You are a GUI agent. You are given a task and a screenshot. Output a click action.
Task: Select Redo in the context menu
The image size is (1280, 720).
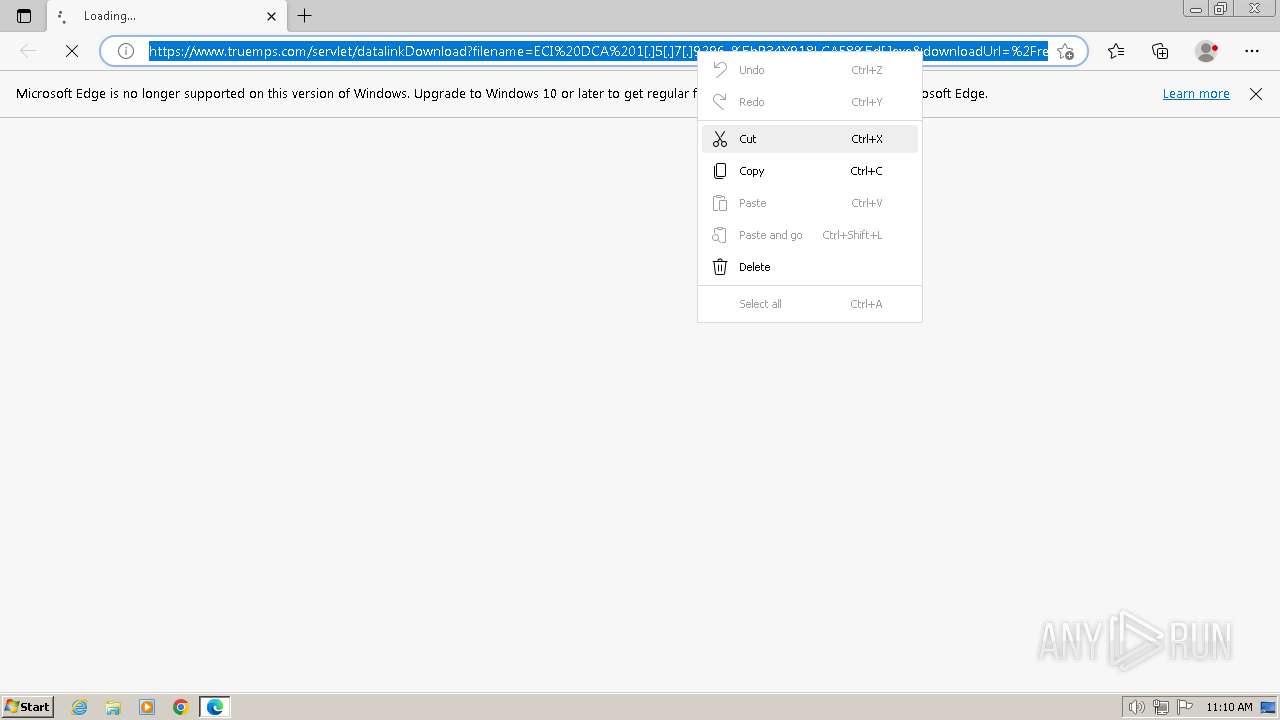[810, 102]
